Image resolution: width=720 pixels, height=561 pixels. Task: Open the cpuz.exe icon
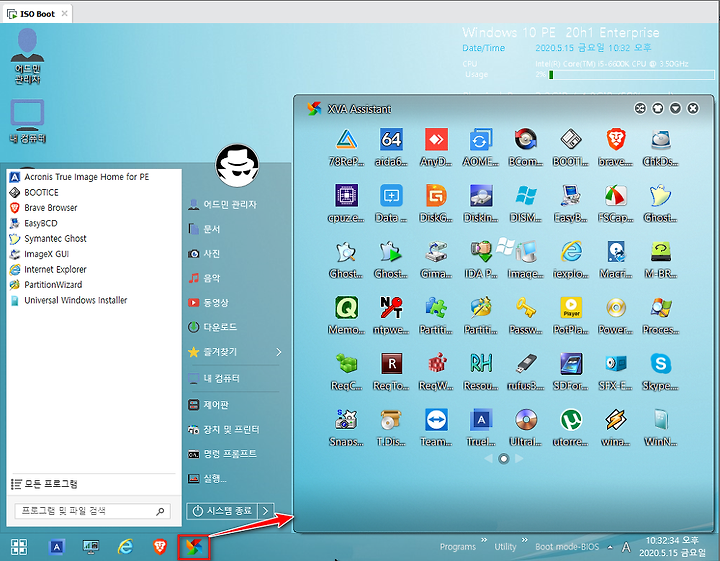pos(347,196)
